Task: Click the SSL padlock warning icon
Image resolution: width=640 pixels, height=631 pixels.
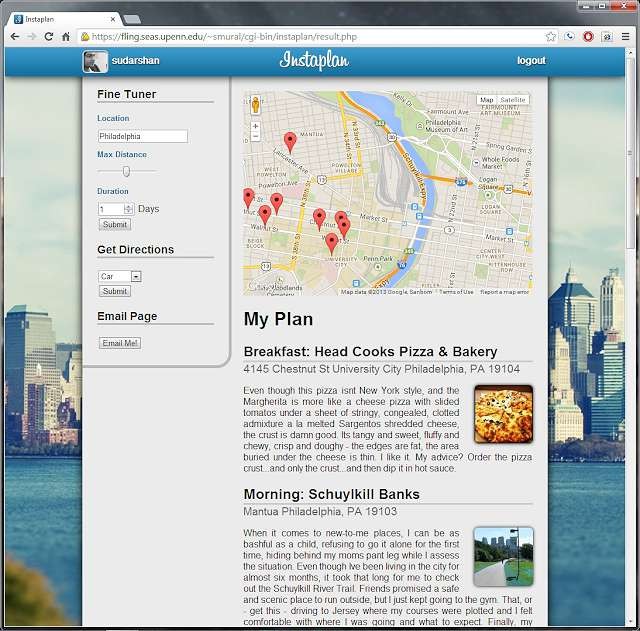Action: 85,37
